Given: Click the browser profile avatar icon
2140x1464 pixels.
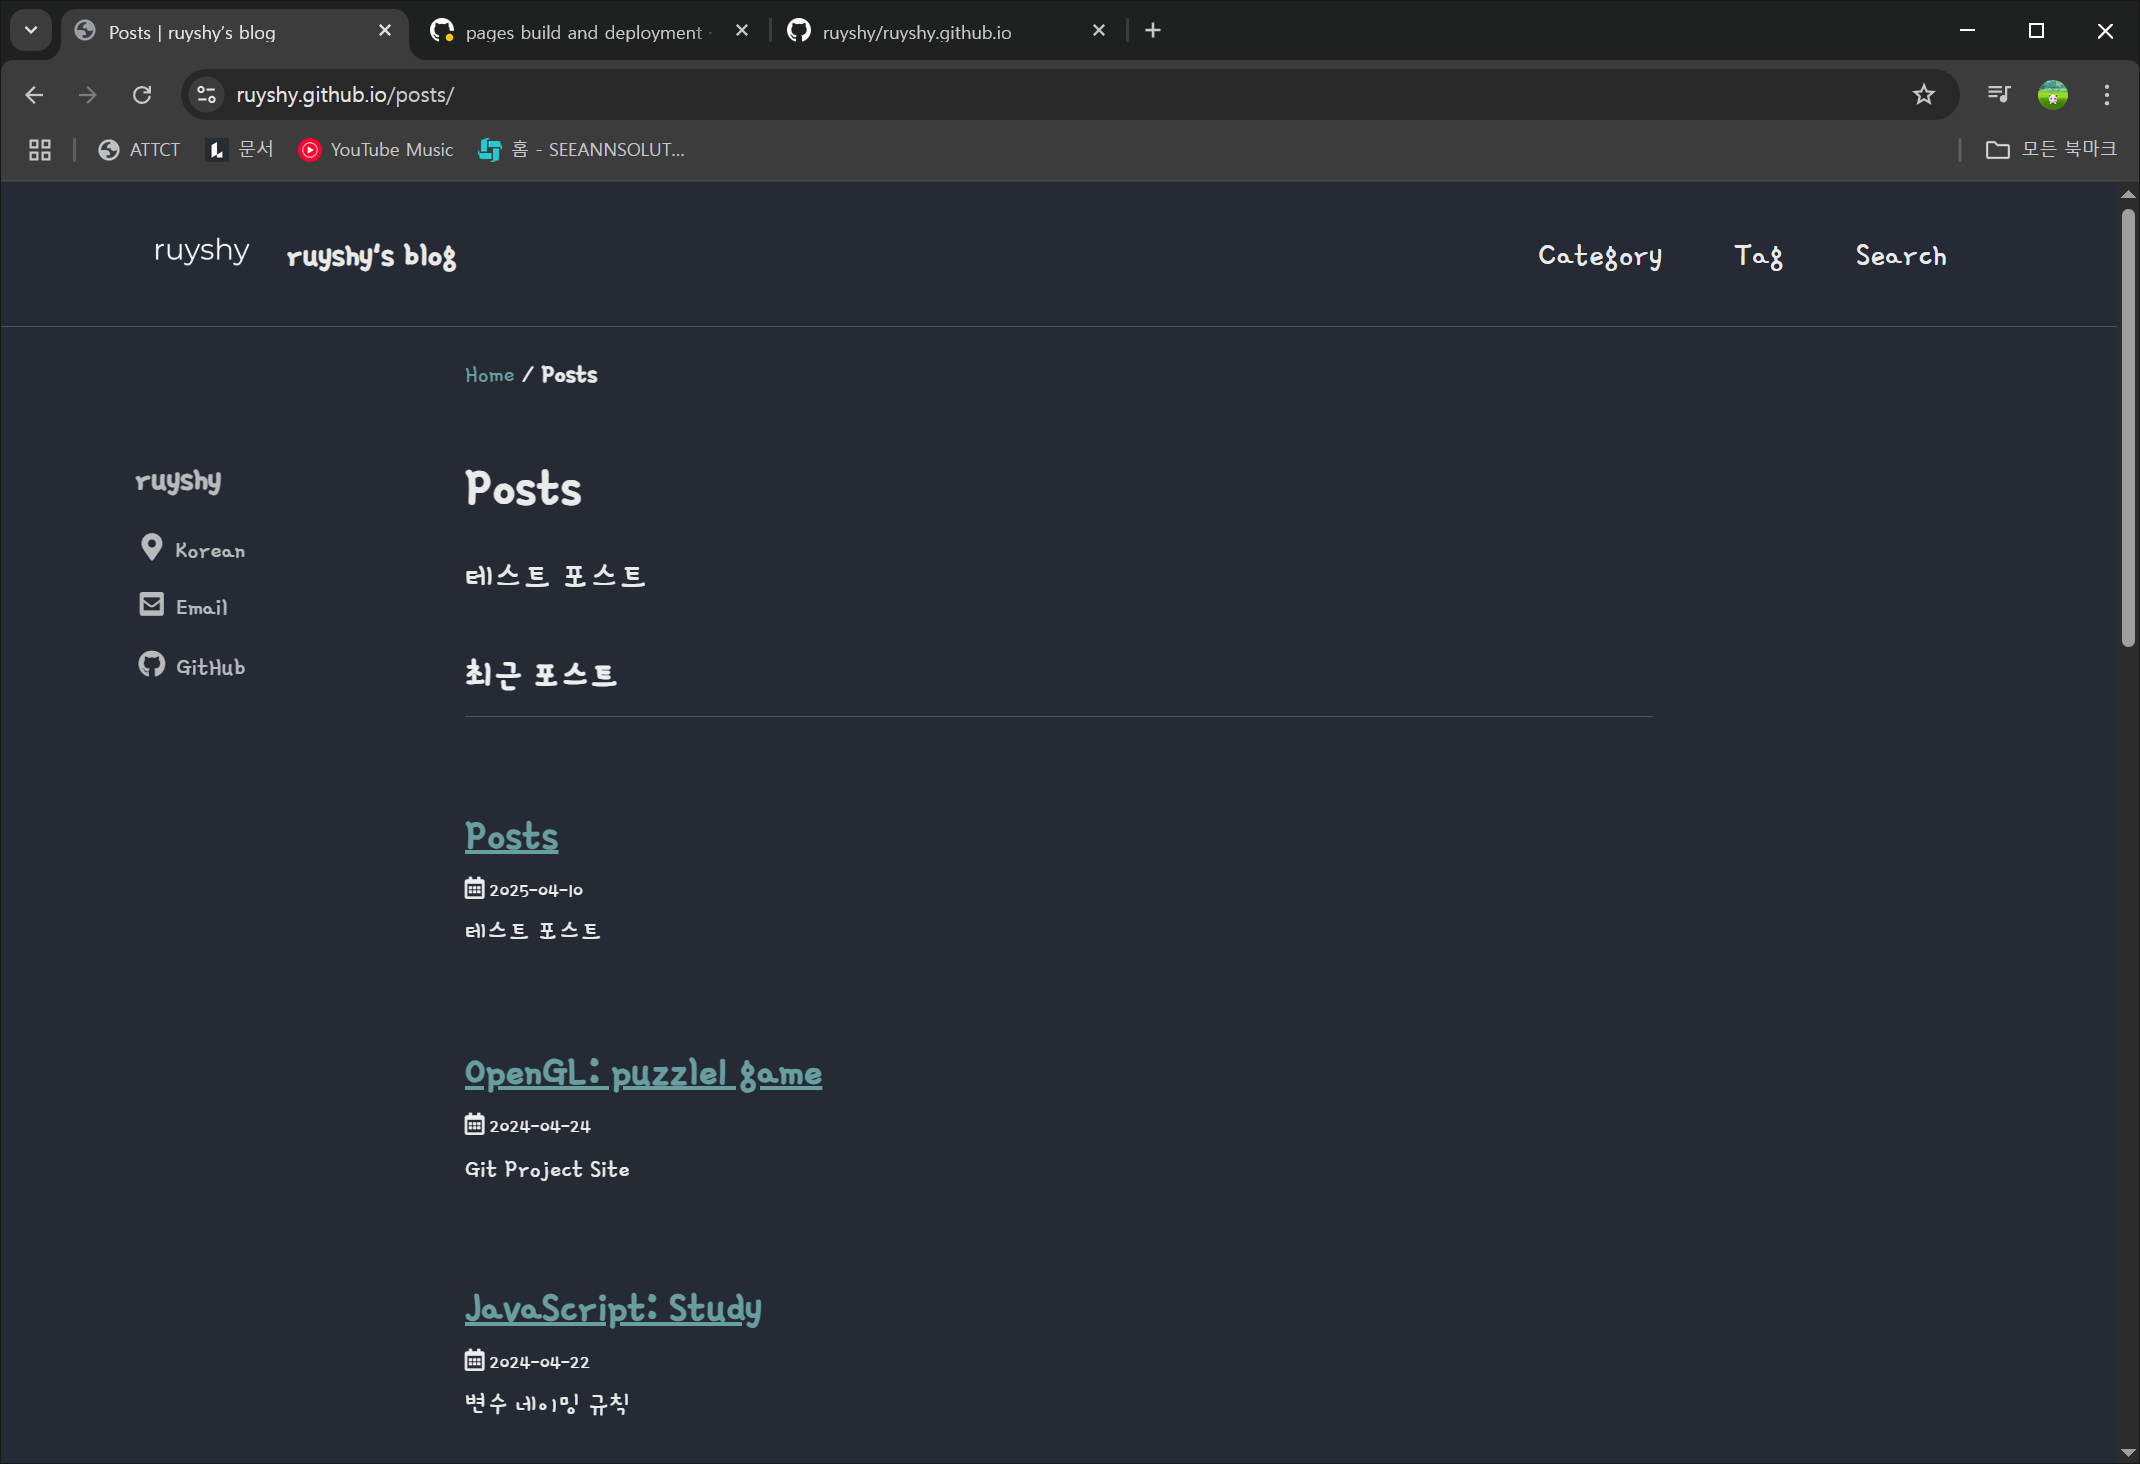Looking at the screenshot, I should click(2052, 94).
